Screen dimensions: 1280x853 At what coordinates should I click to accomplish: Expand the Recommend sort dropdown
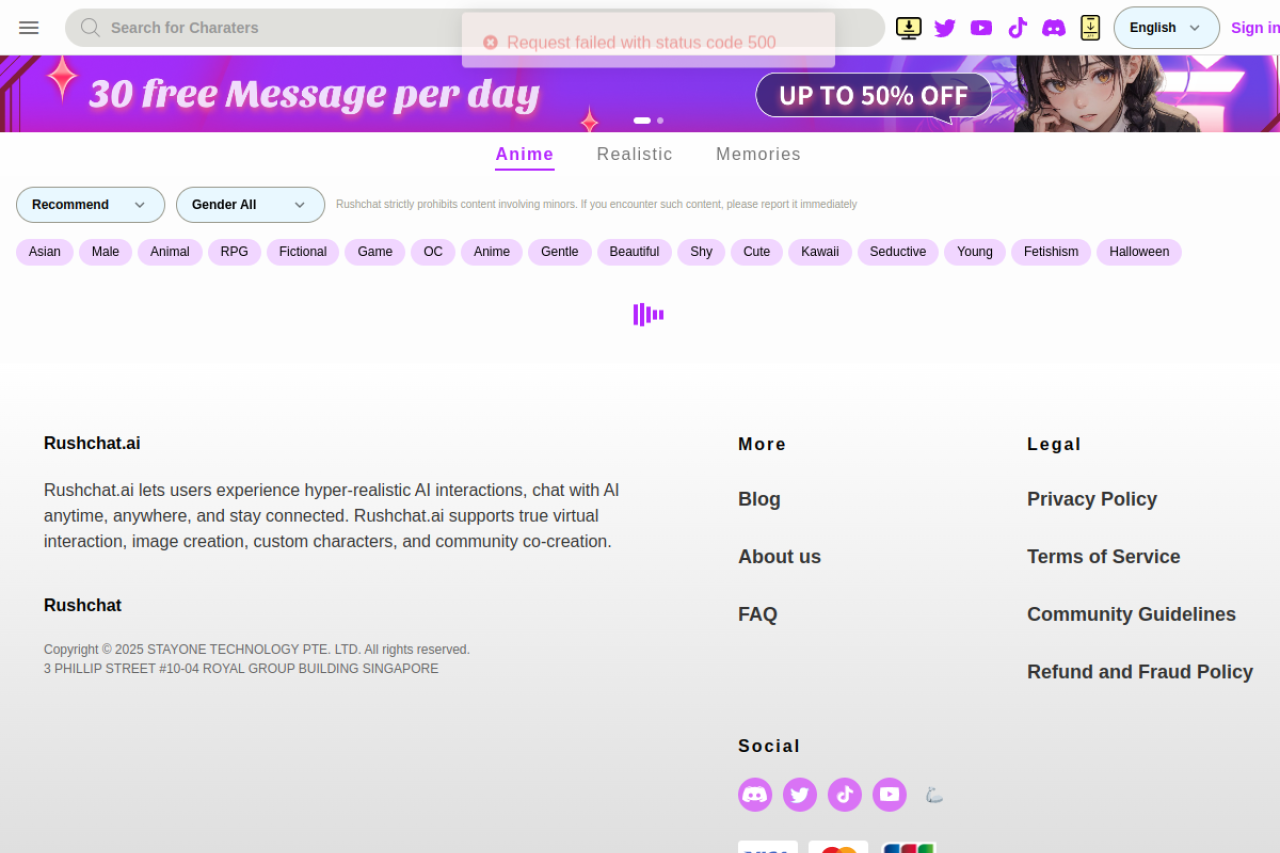(x=90, y=205)
